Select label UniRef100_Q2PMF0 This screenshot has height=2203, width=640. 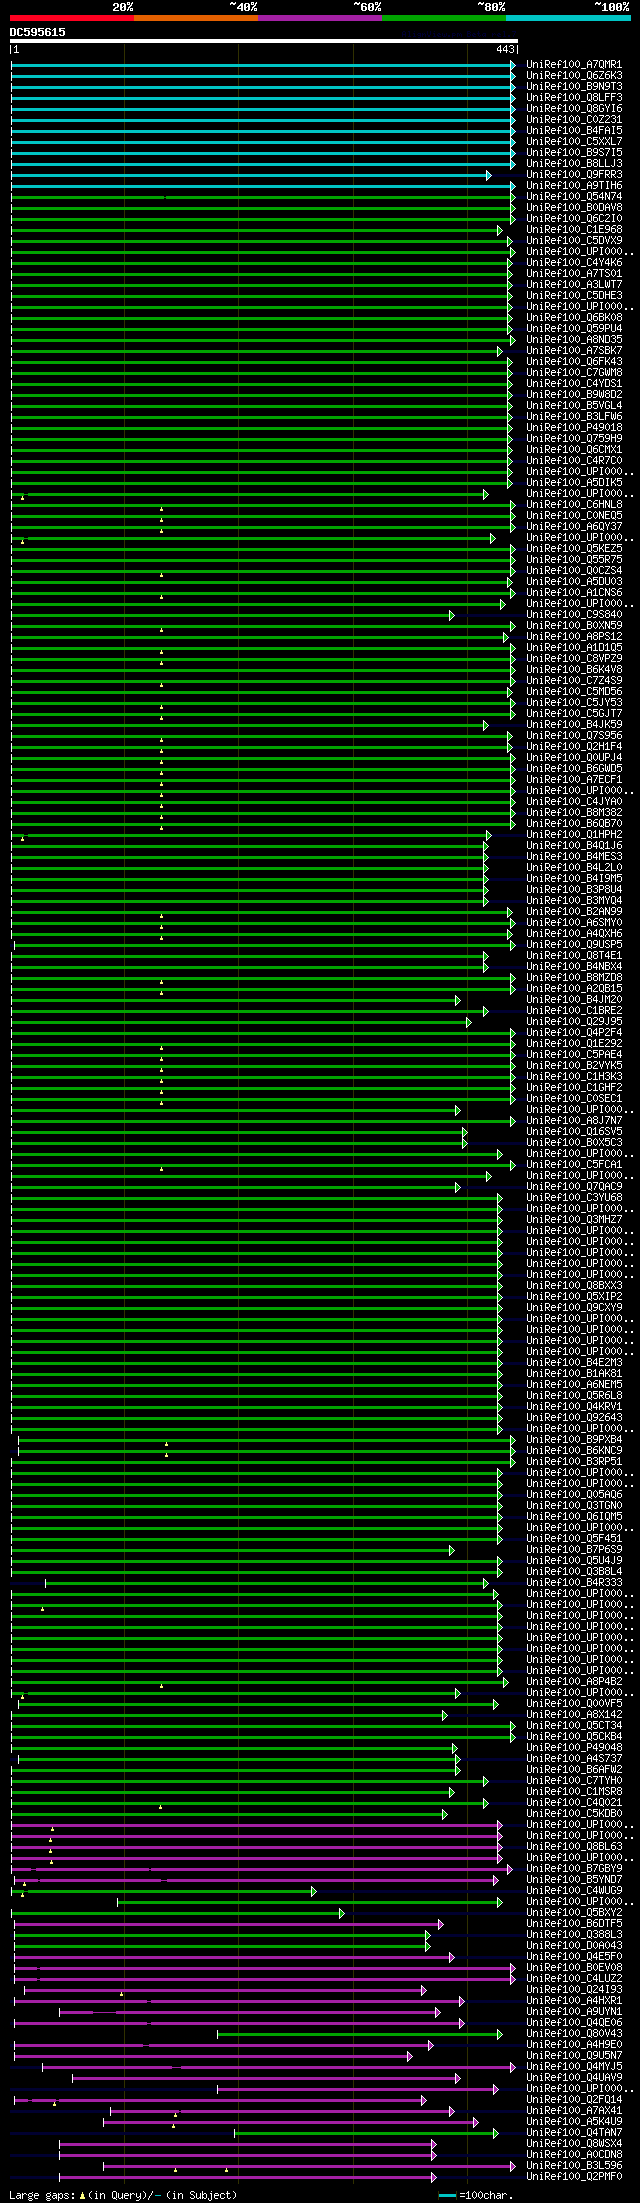point(574,2177)
